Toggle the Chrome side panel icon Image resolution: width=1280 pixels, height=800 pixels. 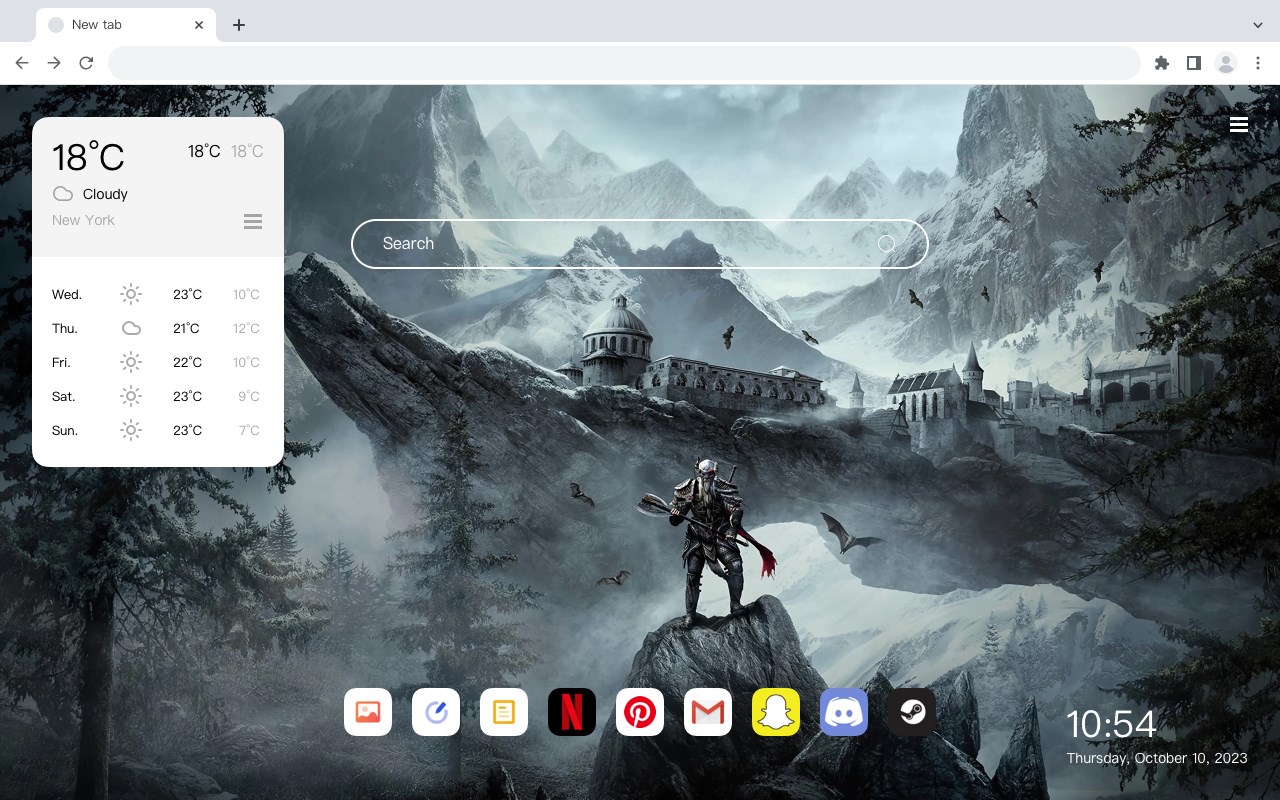[1193, 63]
